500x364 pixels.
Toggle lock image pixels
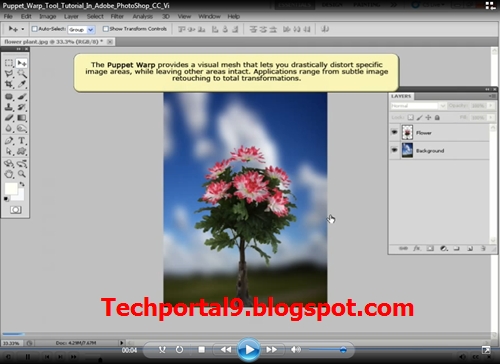coord(420,117)
